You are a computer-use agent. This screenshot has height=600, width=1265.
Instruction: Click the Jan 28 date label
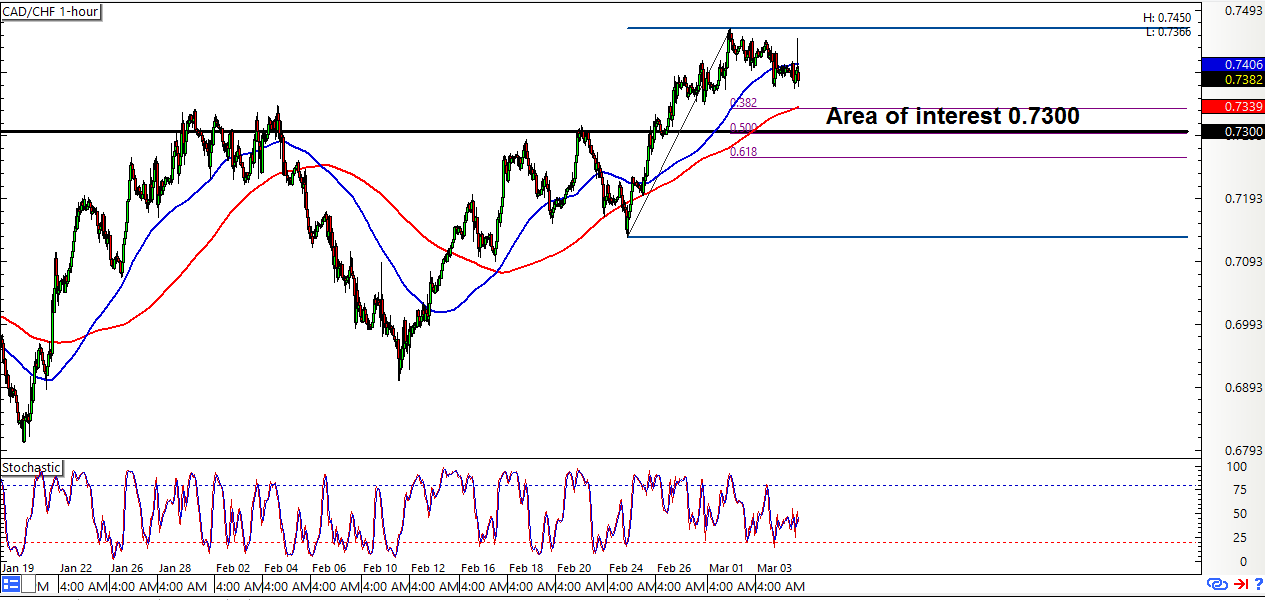coord(175,567)
